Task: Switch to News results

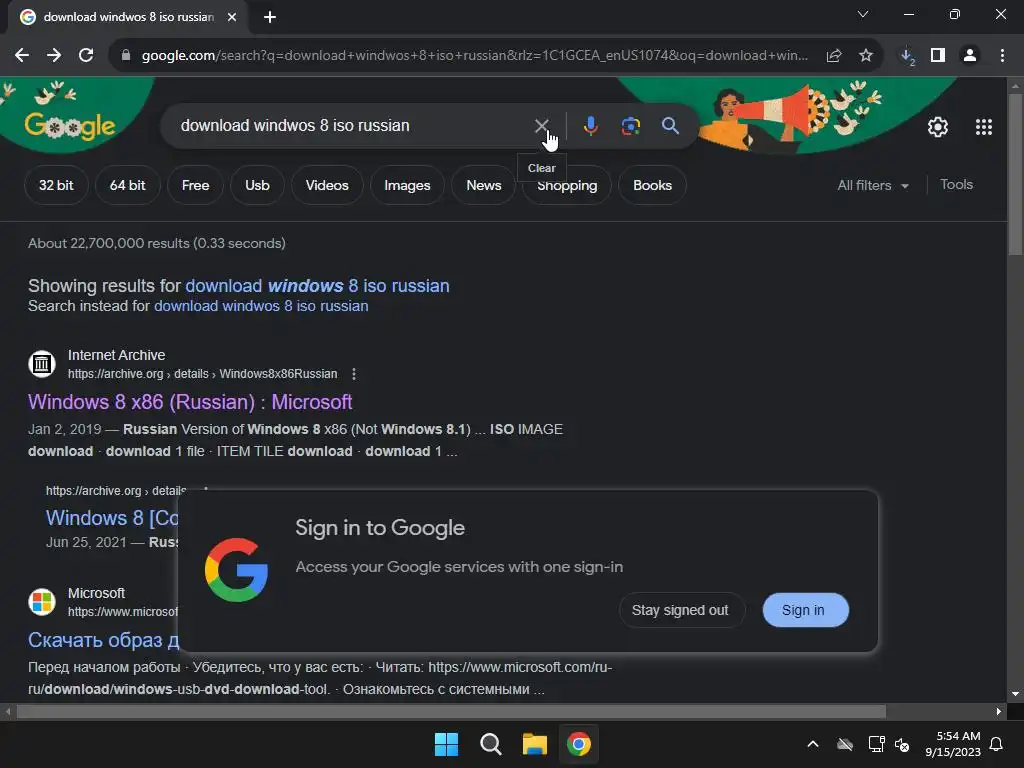Action: (484, 185)
